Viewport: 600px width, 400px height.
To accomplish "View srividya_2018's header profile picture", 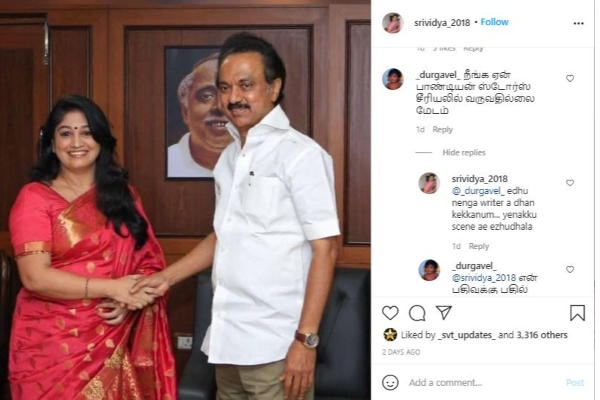I will tap(393, 23).
